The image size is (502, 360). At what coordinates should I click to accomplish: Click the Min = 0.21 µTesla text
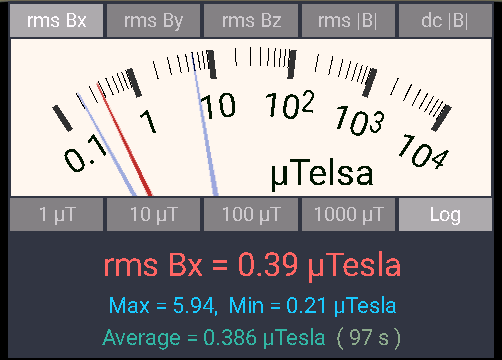click(x=312, y=306)
